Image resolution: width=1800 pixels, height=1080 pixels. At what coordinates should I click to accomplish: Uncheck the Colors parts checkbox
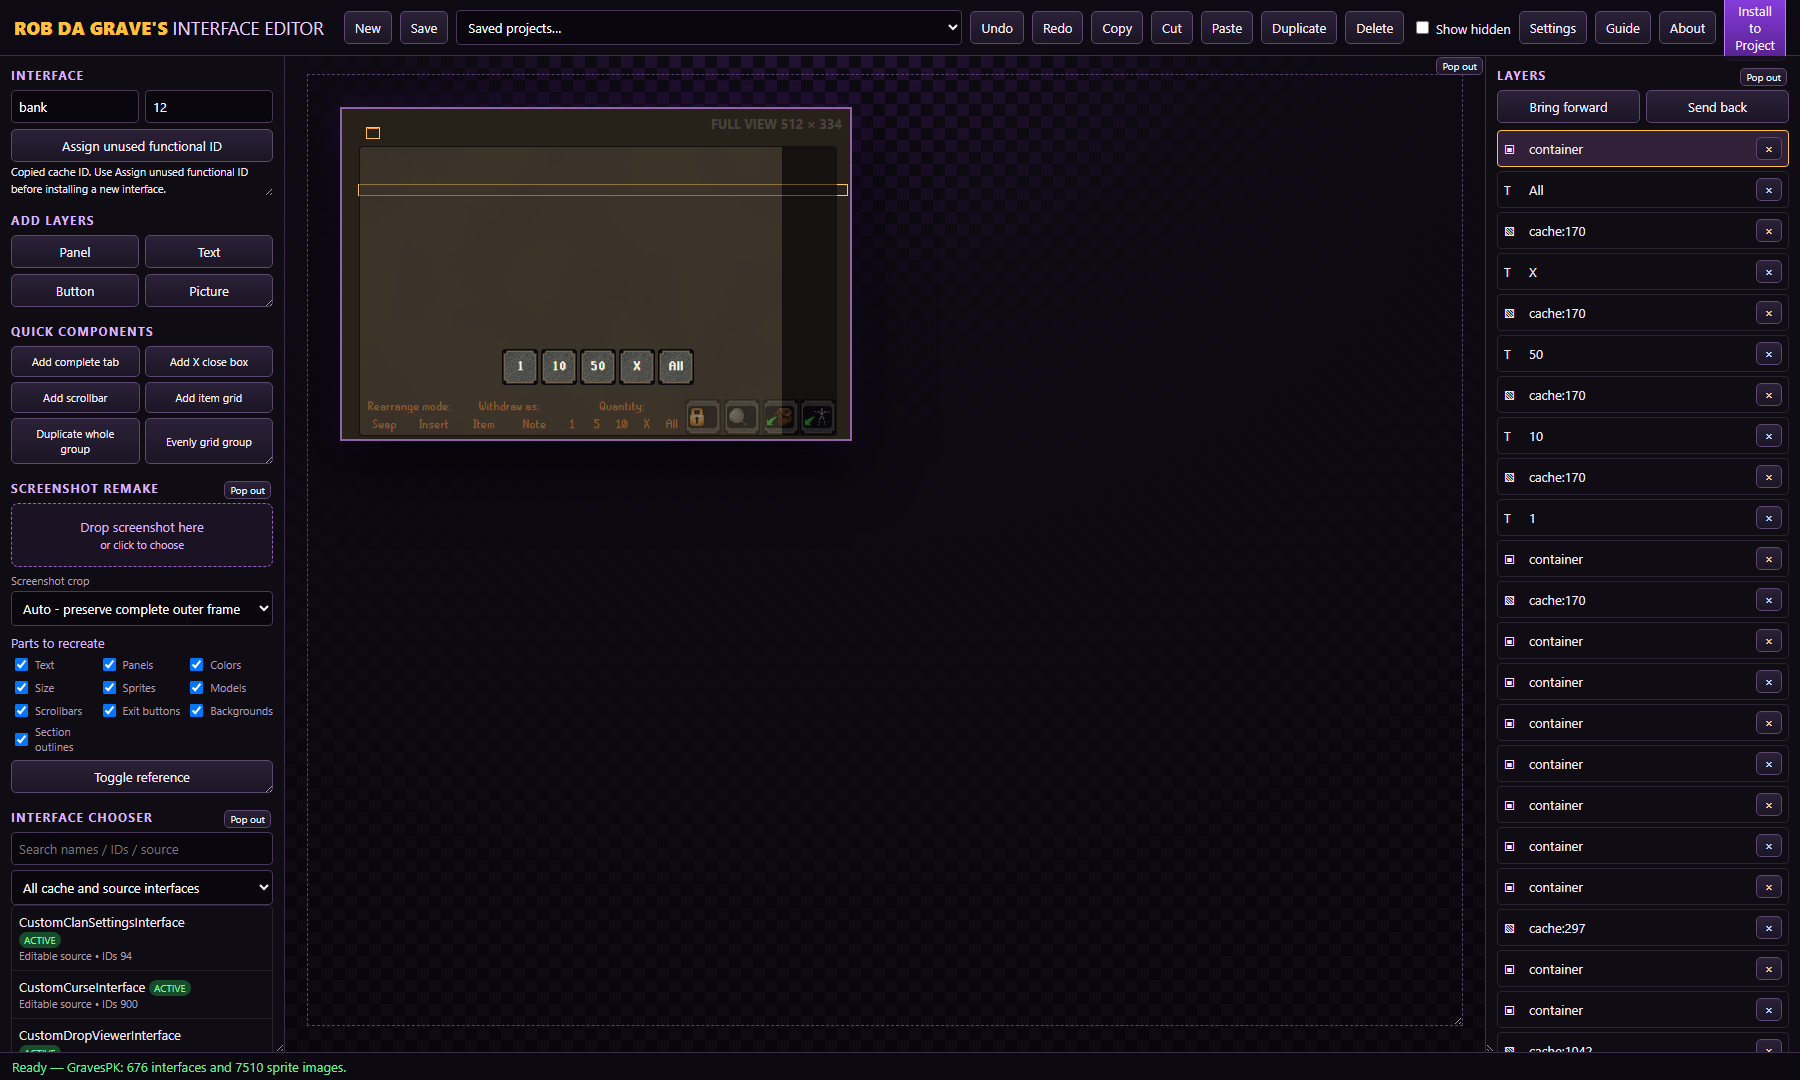pyautogui.click(x=197, y=664)
